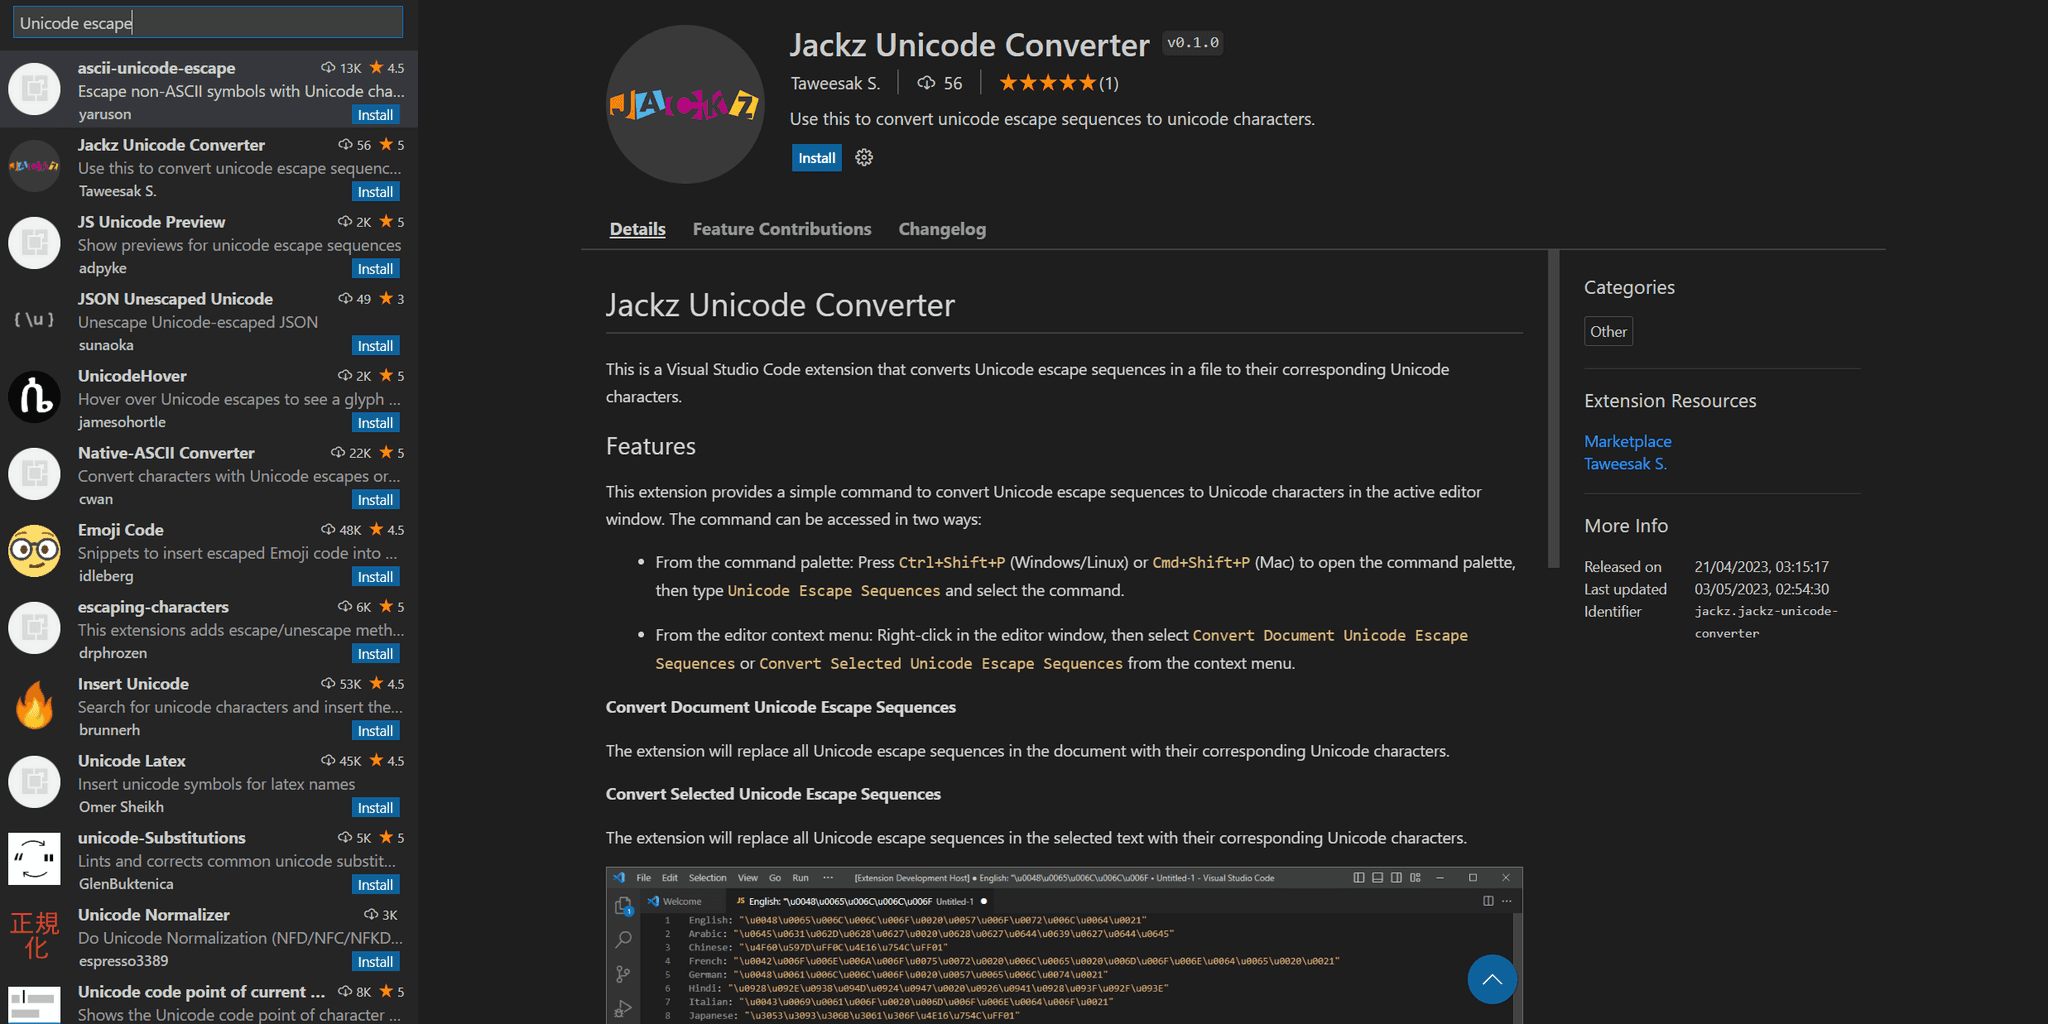Click the five-star rating in the header
The height and width of the screenshot is (1024, 2048).
1048,83
